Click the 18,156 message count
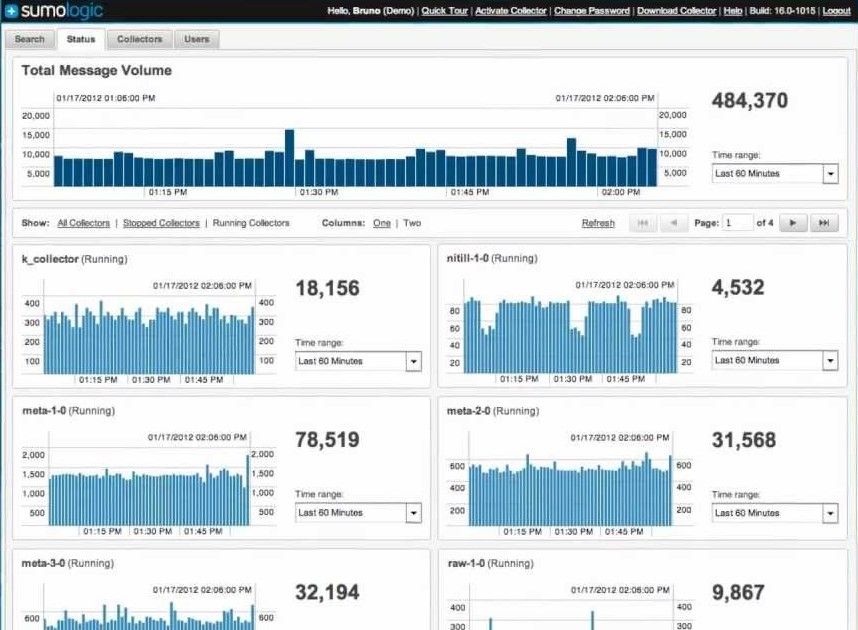The height and width of the screenshot is (630, 858). [x=327, y=288]
